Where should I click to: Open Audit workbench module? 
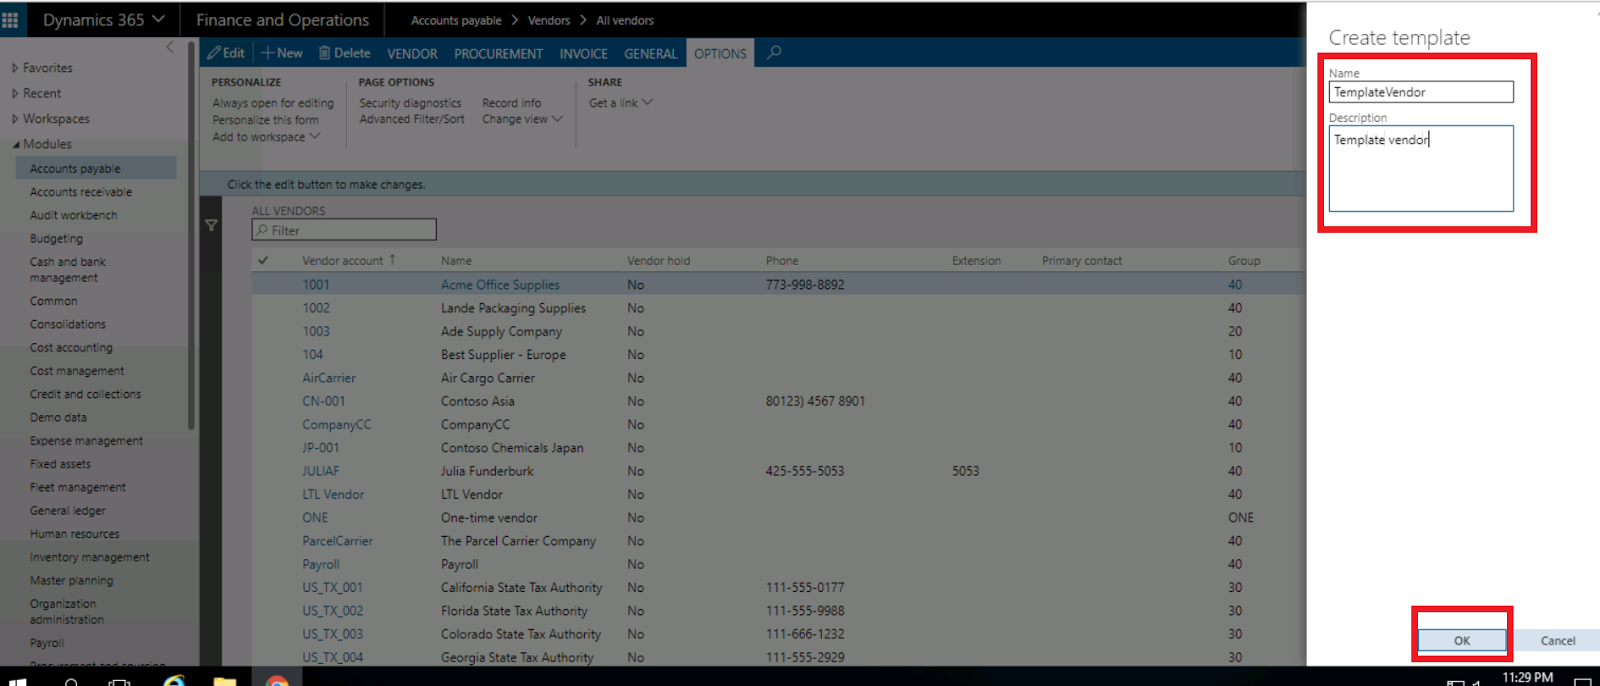coord(73,215)
